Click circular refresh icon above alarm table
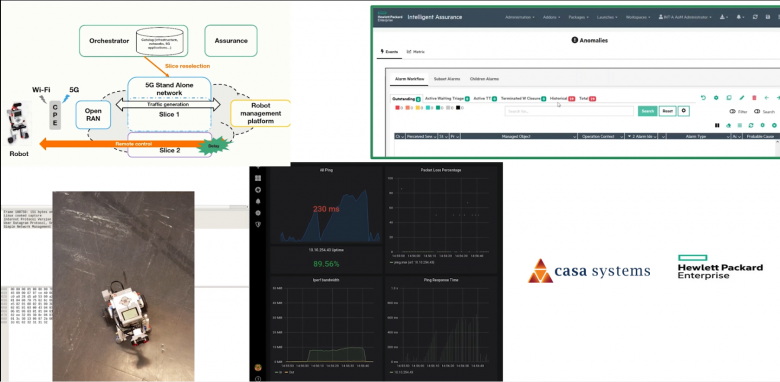Image resolution: width=780 pixels, height=382 pixels. pos(751,125)
